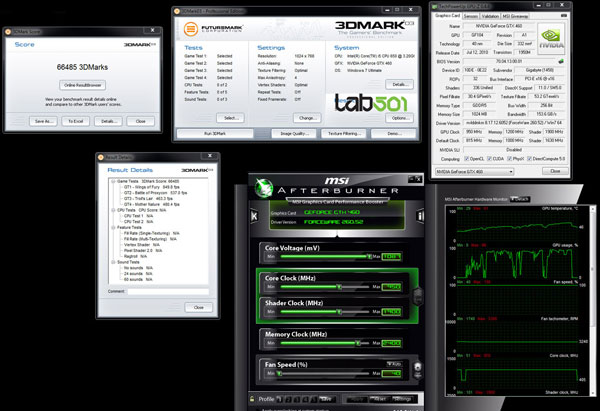600x411 pixels.
Task: Adjust the Fan Speed slider handle
Action: tap(280, 373)
